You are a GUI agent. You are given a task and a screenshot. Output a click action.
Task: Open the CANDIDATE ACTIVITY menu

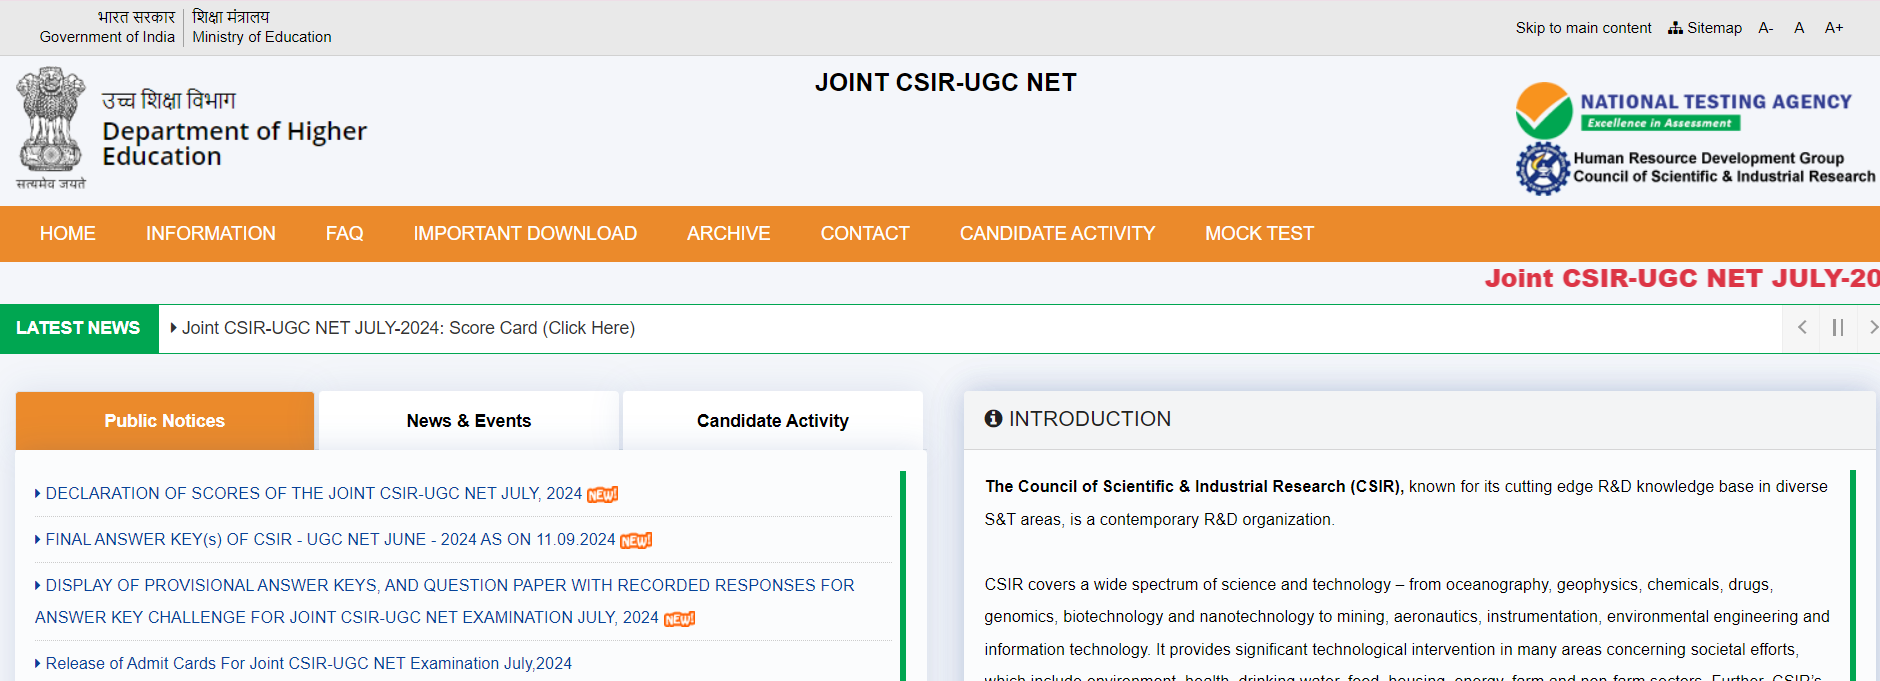pyautogui.click(x=1057, y=233)
